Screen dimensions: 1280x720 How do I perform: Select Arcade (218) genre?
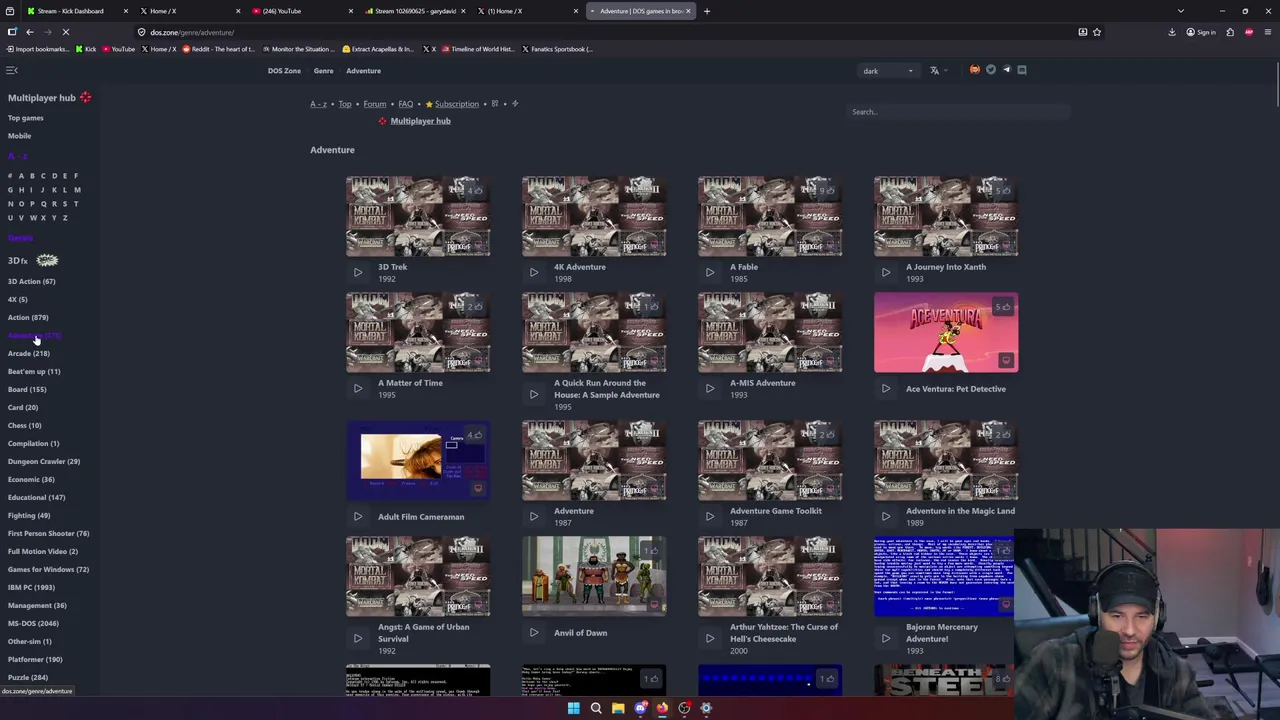(29, 353)
